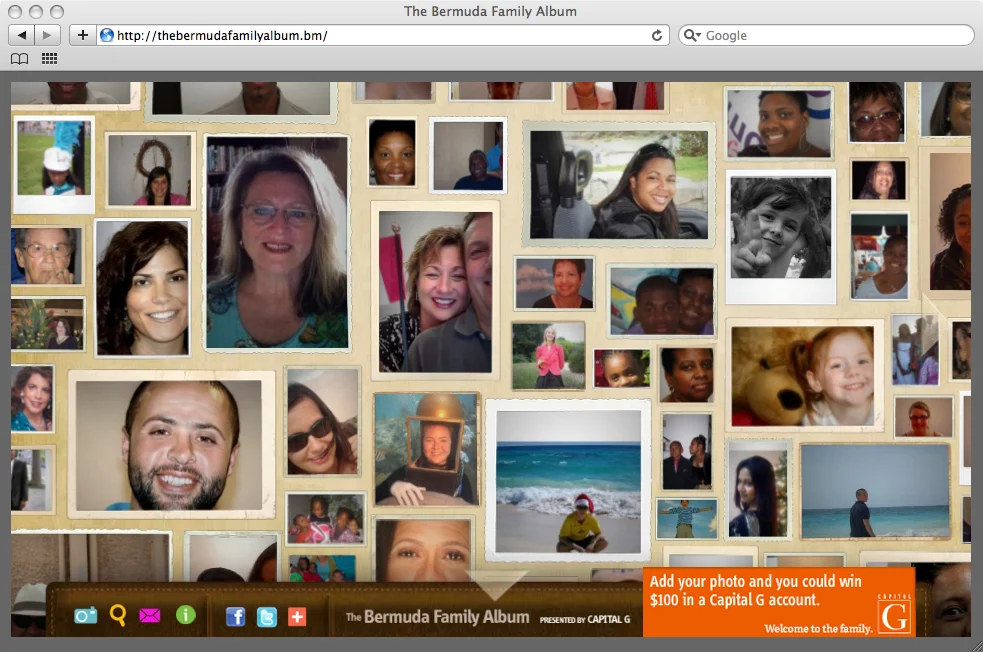Image resolution: width=983 pixels, height=652 pixels.
Task: Open photo of couple cheek to cheek
Action: pyautogui.click(x=435, y=291)
